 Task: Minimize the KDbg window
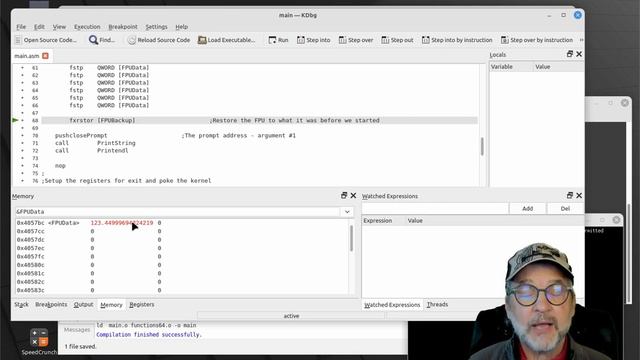point(549,15)
